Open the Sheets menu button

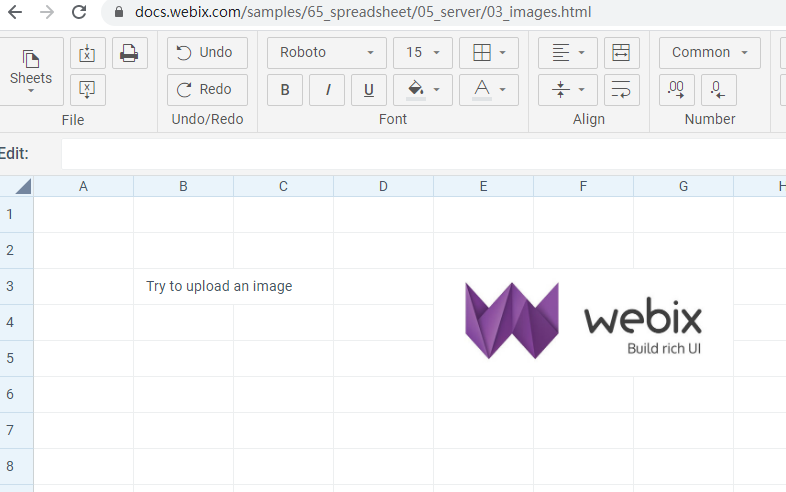(31, 71)
